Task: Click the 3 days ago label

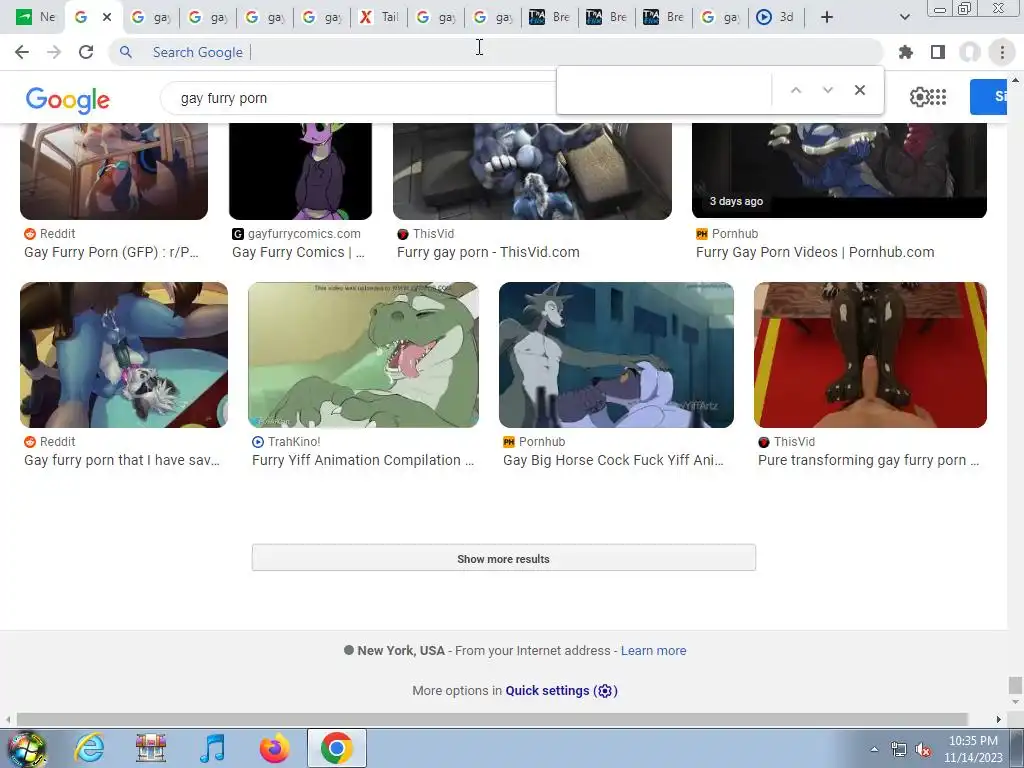Action: (x=736, y=201)
